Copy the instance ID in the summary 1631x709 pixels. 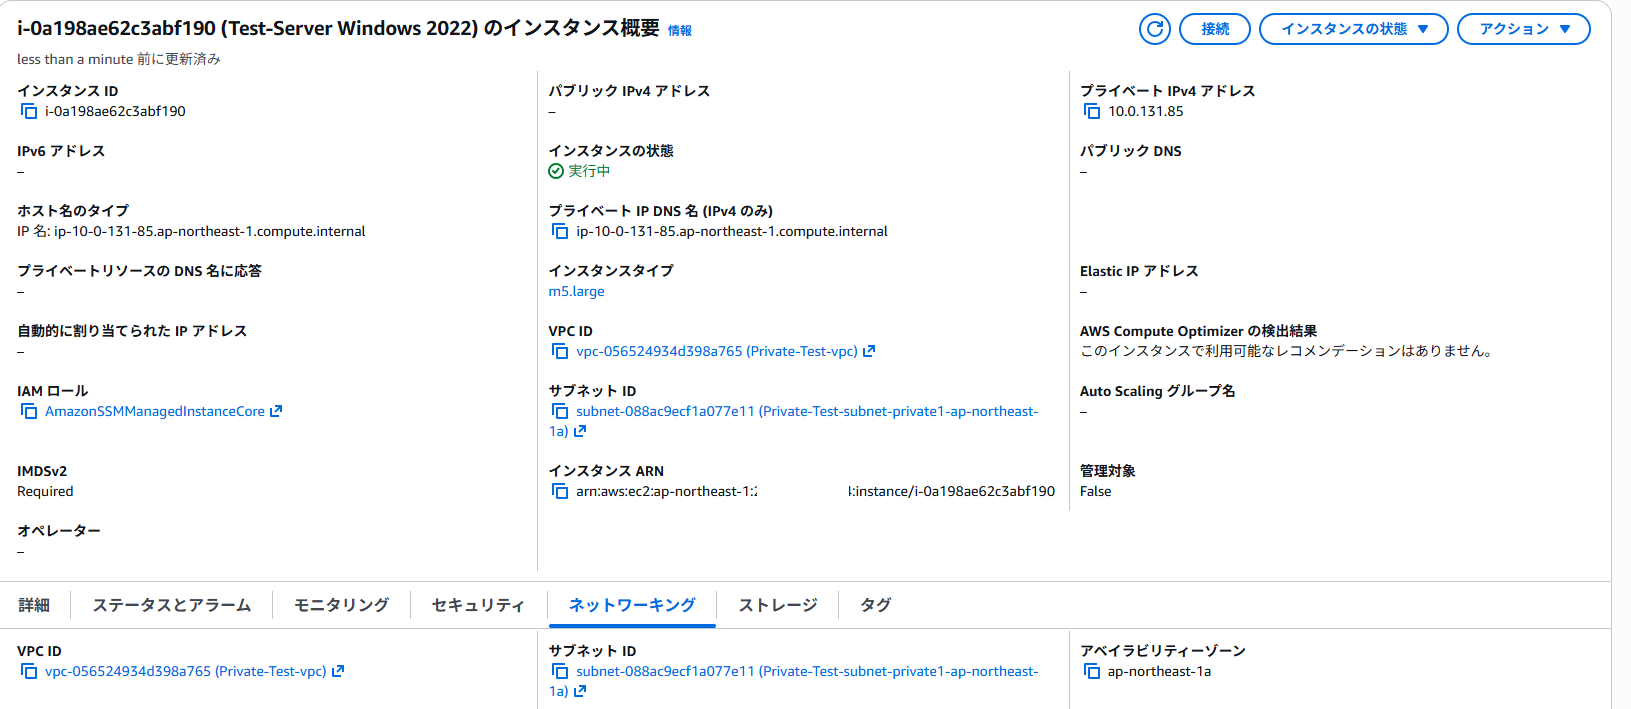click(x=29, y=111)
